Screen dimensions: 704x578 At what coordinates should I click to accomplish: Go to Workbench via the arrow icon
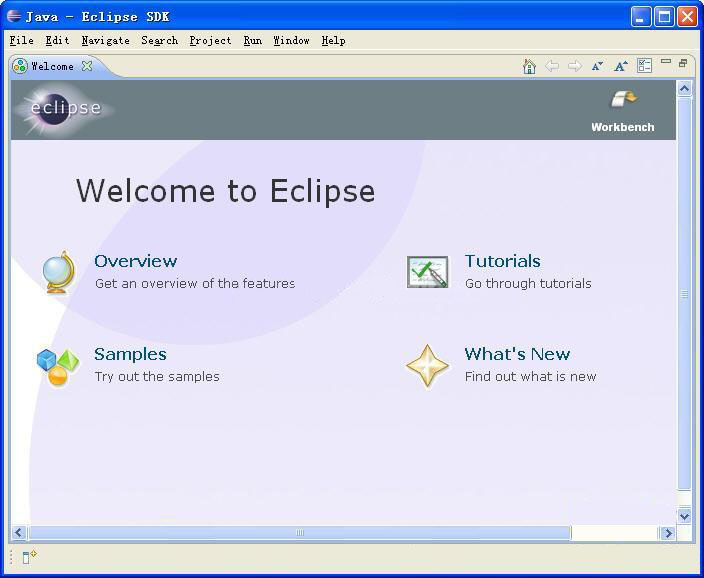[x=623, y=99]
